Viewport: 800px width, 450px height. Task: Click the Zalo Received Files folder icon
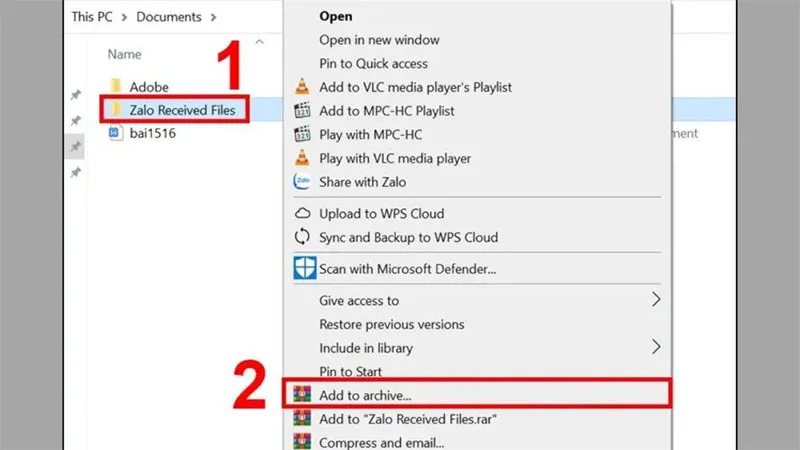(116, 109)
